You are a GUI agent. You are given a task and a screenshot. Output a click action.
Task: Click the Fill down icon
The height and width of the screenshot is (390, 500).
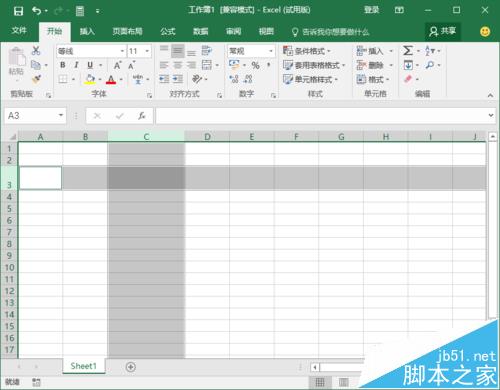[408, 65]
